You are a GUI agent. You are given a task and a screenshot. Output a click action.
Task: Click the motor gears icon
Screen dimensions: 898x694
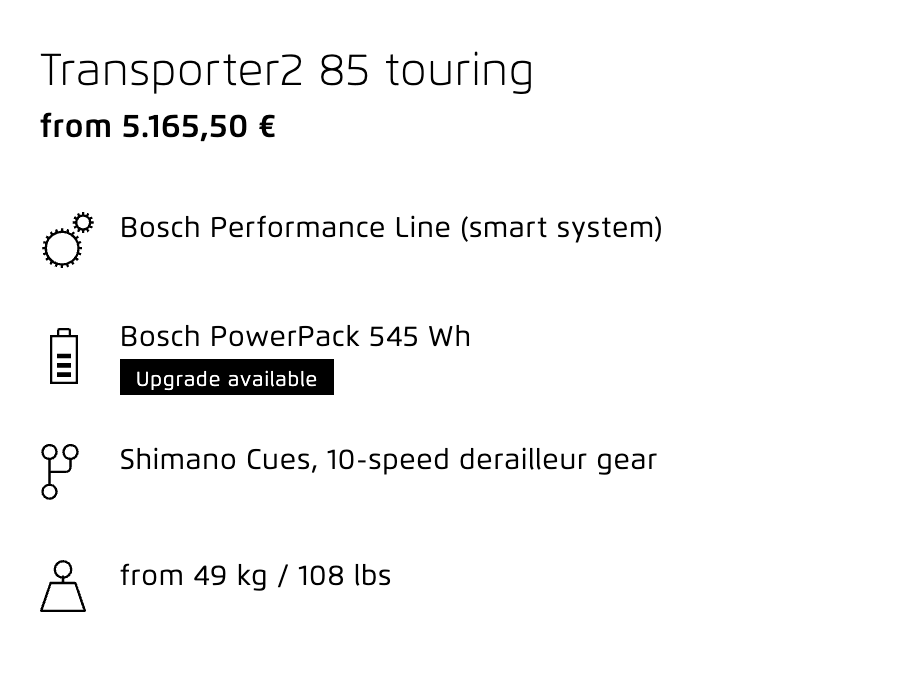point(68,240)
